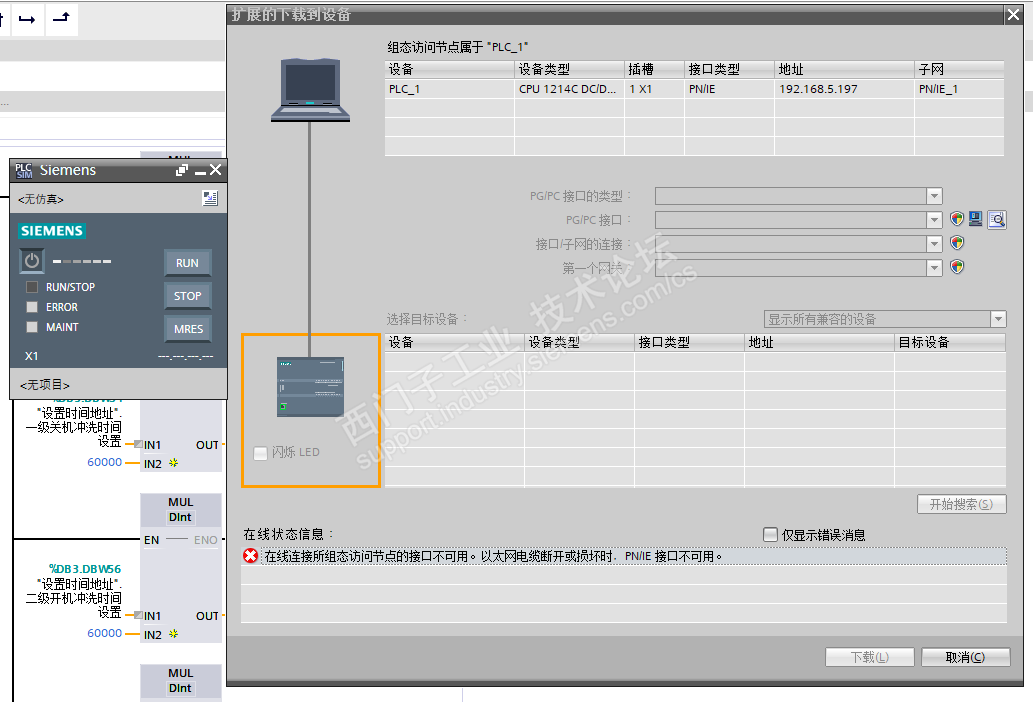Click the PLCSIM logo icon in title bar
The height and width of the screenshot is (702, 1033).
click(24, 171)
